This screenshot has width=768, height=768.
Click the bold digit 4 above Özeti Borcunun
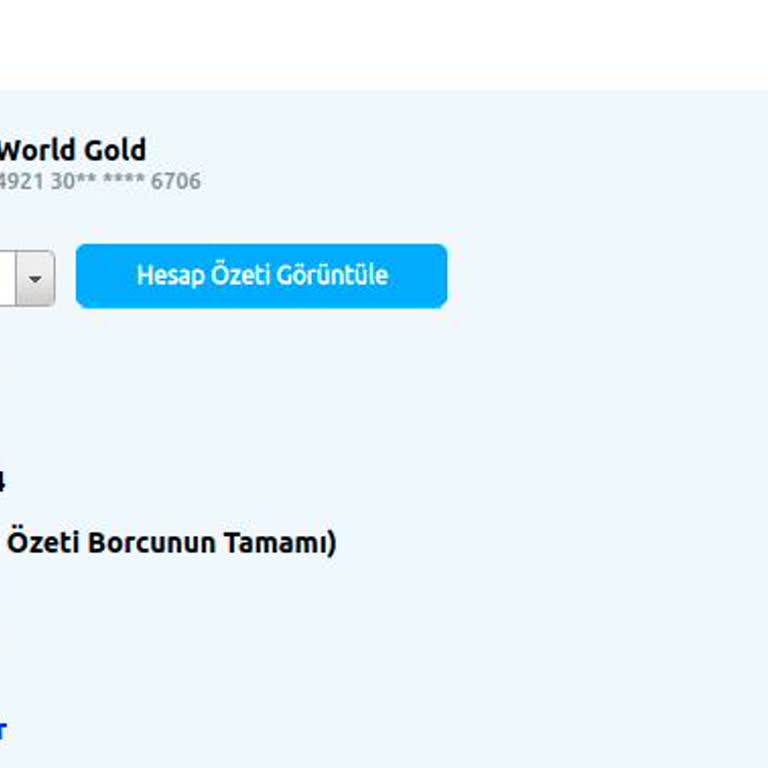click(x=2, y=482)
